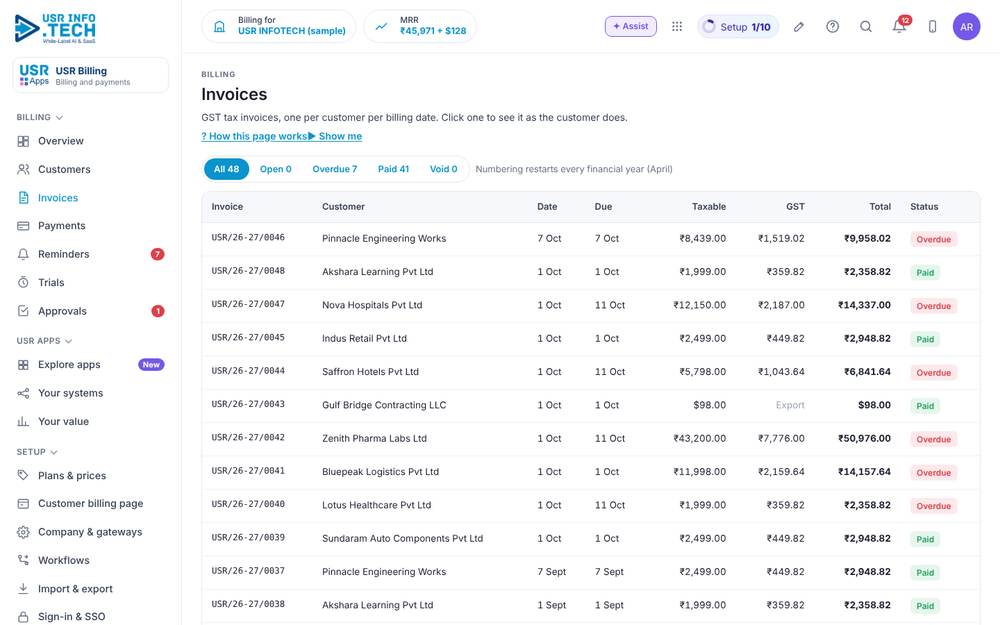Click the USR INFO.TECH logo
The image size is (1000, 625).
click(55, 28)
